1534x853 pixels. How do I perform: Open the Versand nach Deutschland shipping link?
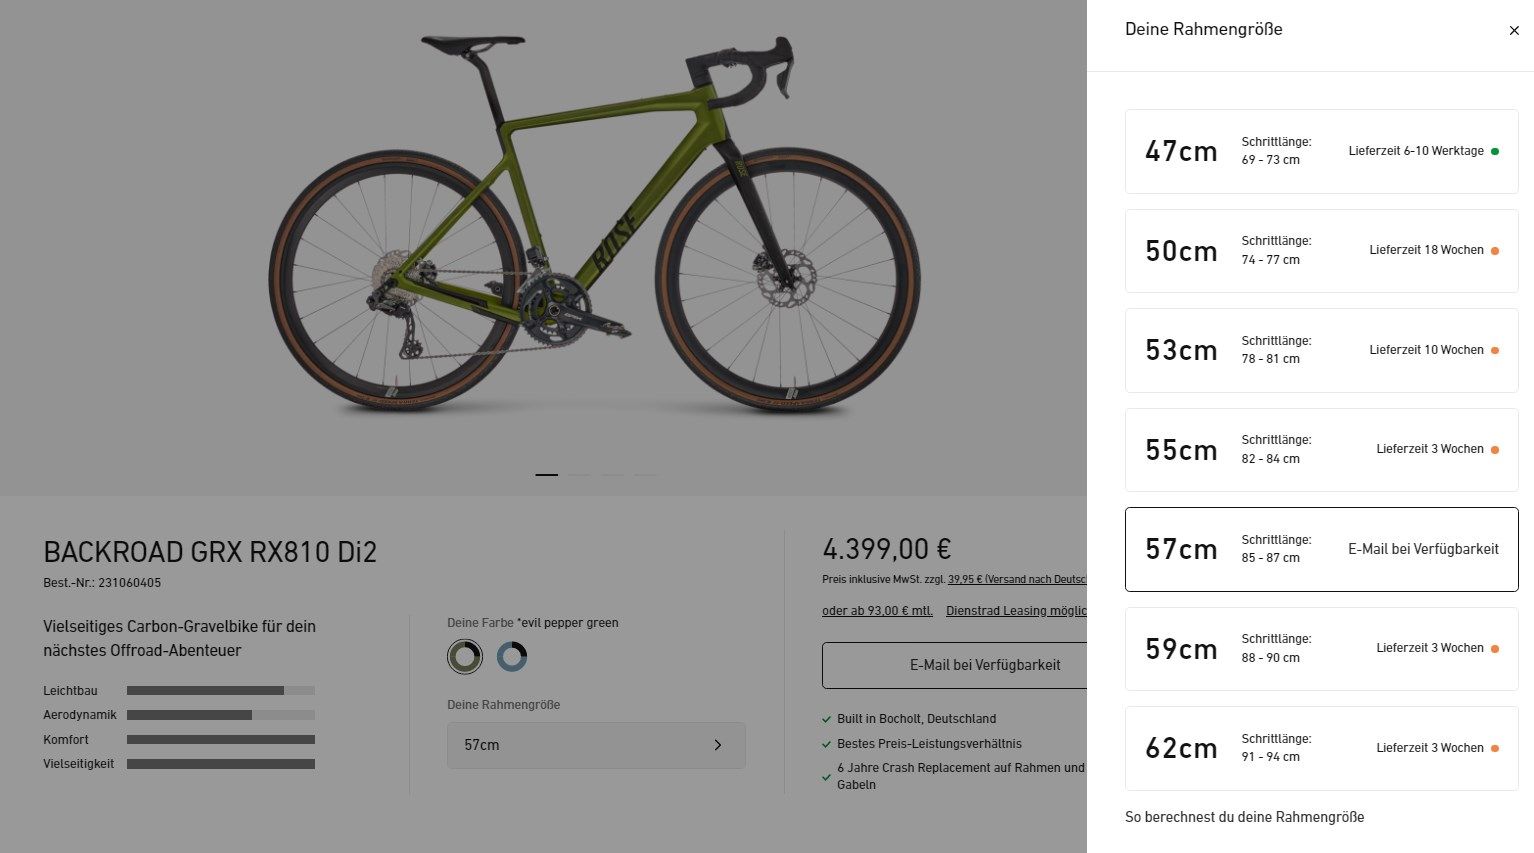1016,579
